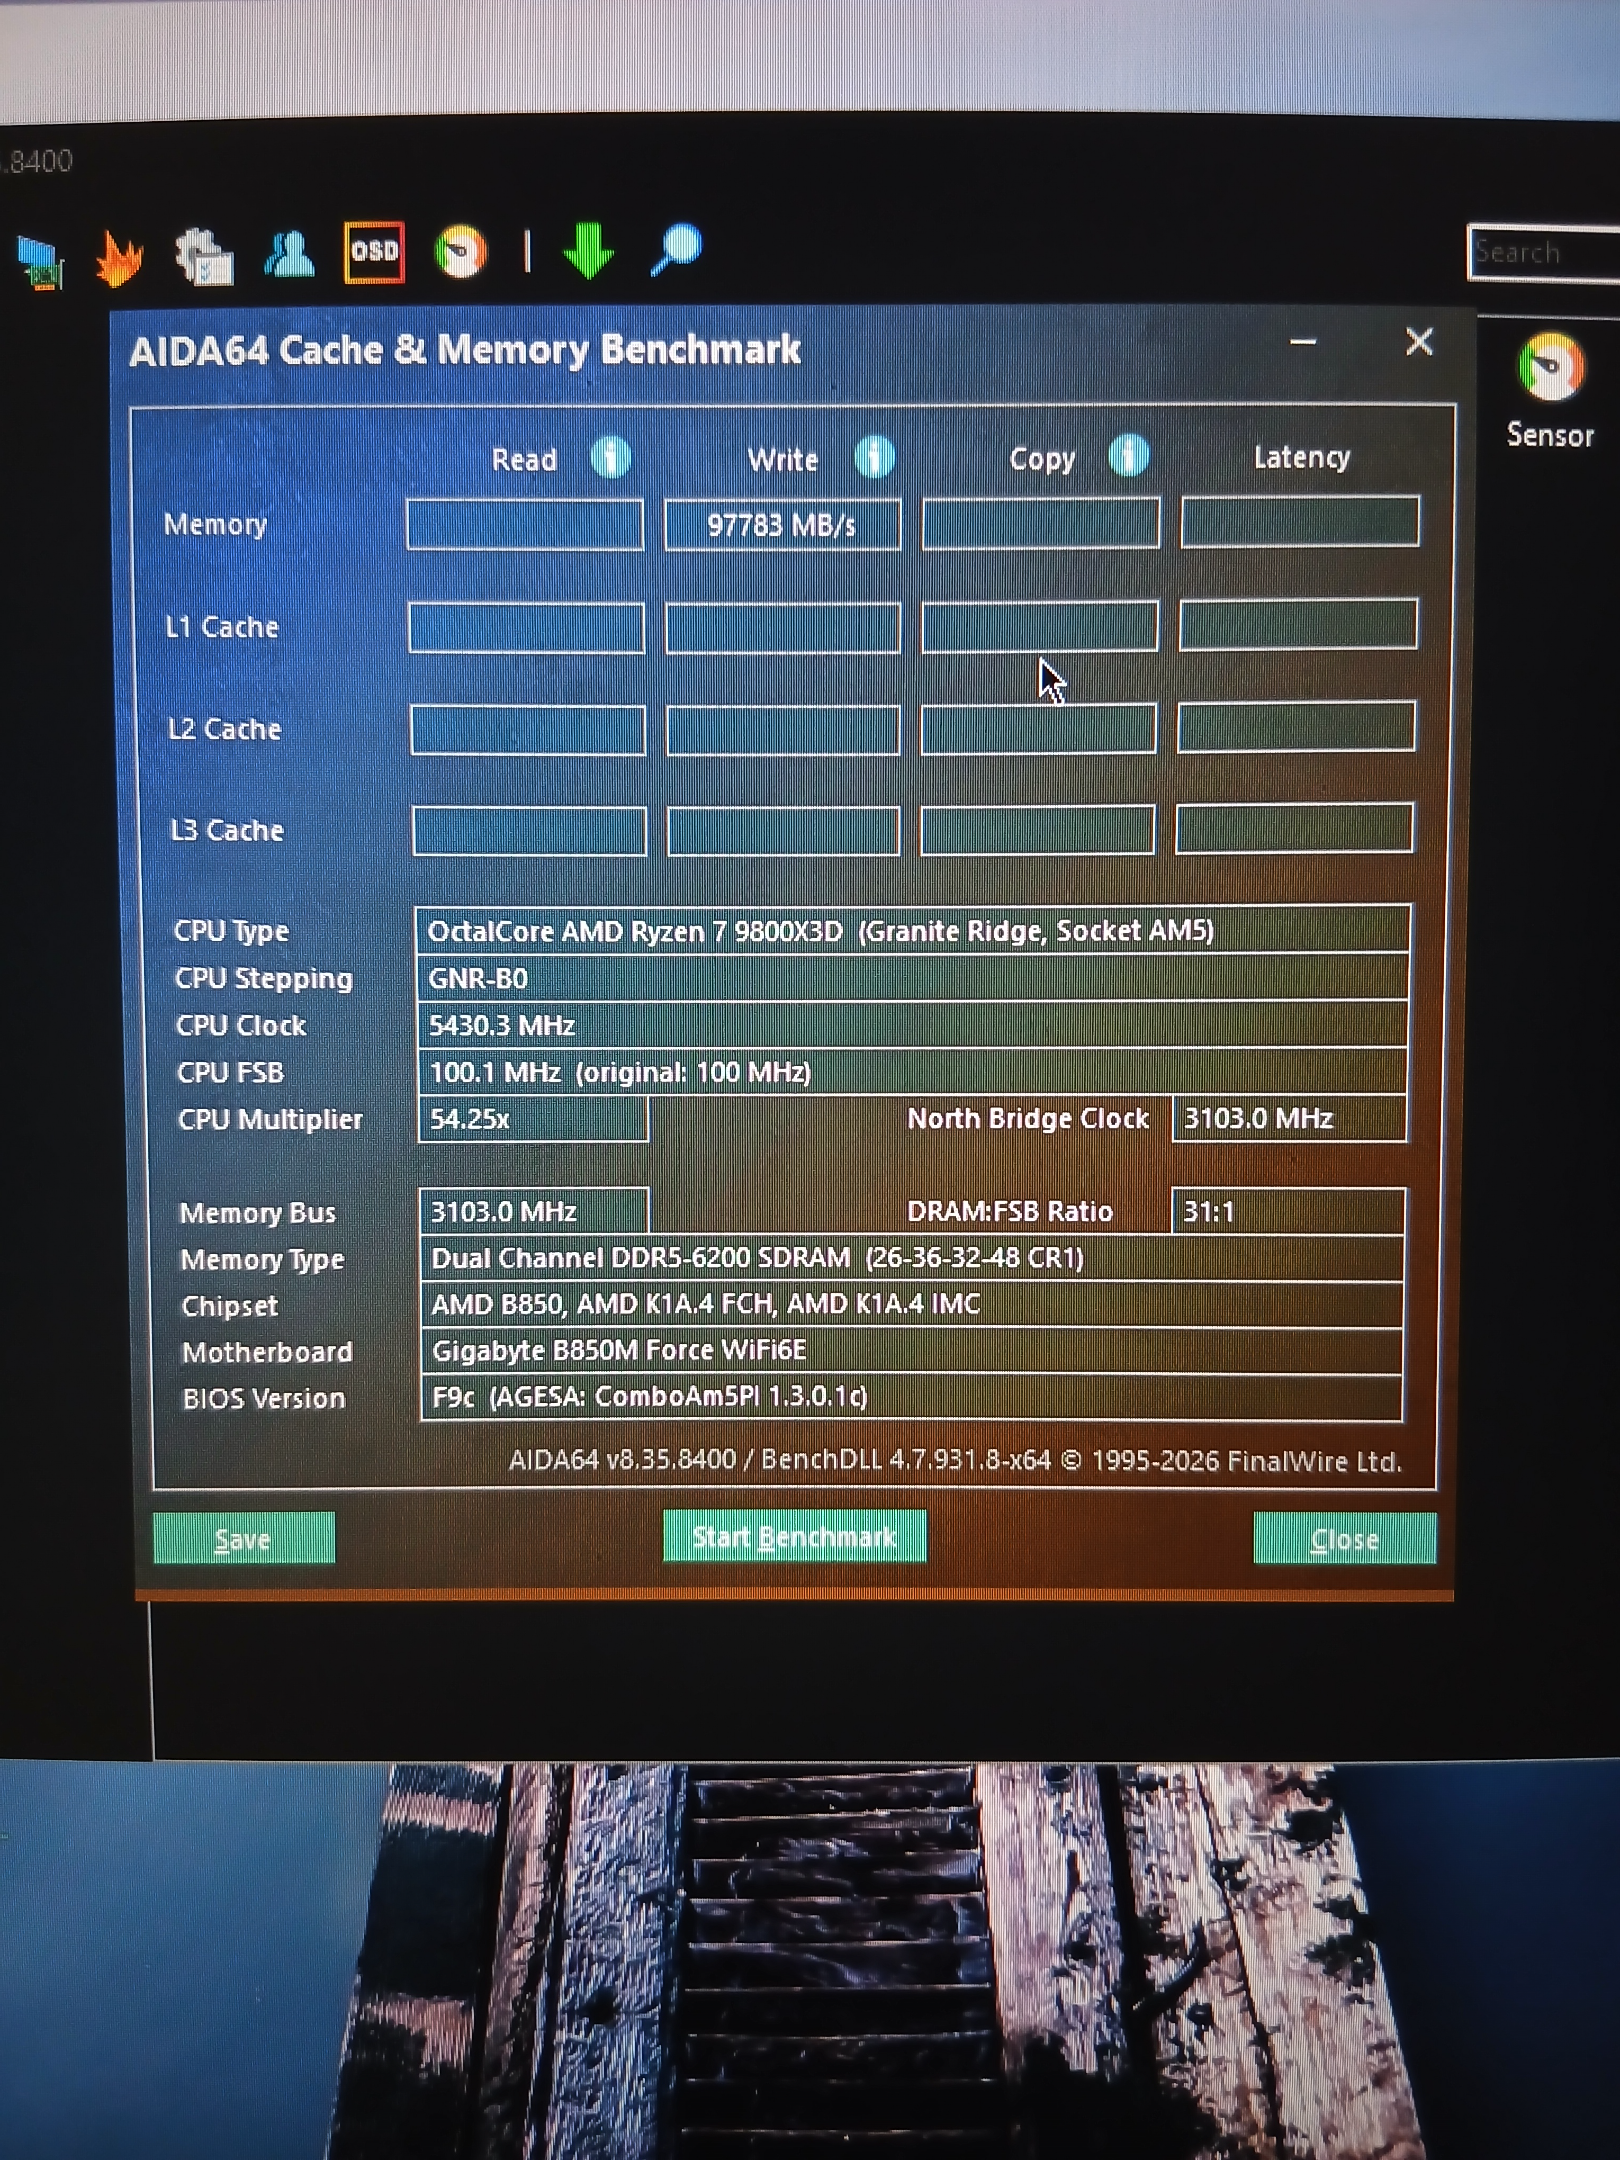Click the info icon next to Write
Viewport: 1620px width, 2160px height.
point(875,457)
